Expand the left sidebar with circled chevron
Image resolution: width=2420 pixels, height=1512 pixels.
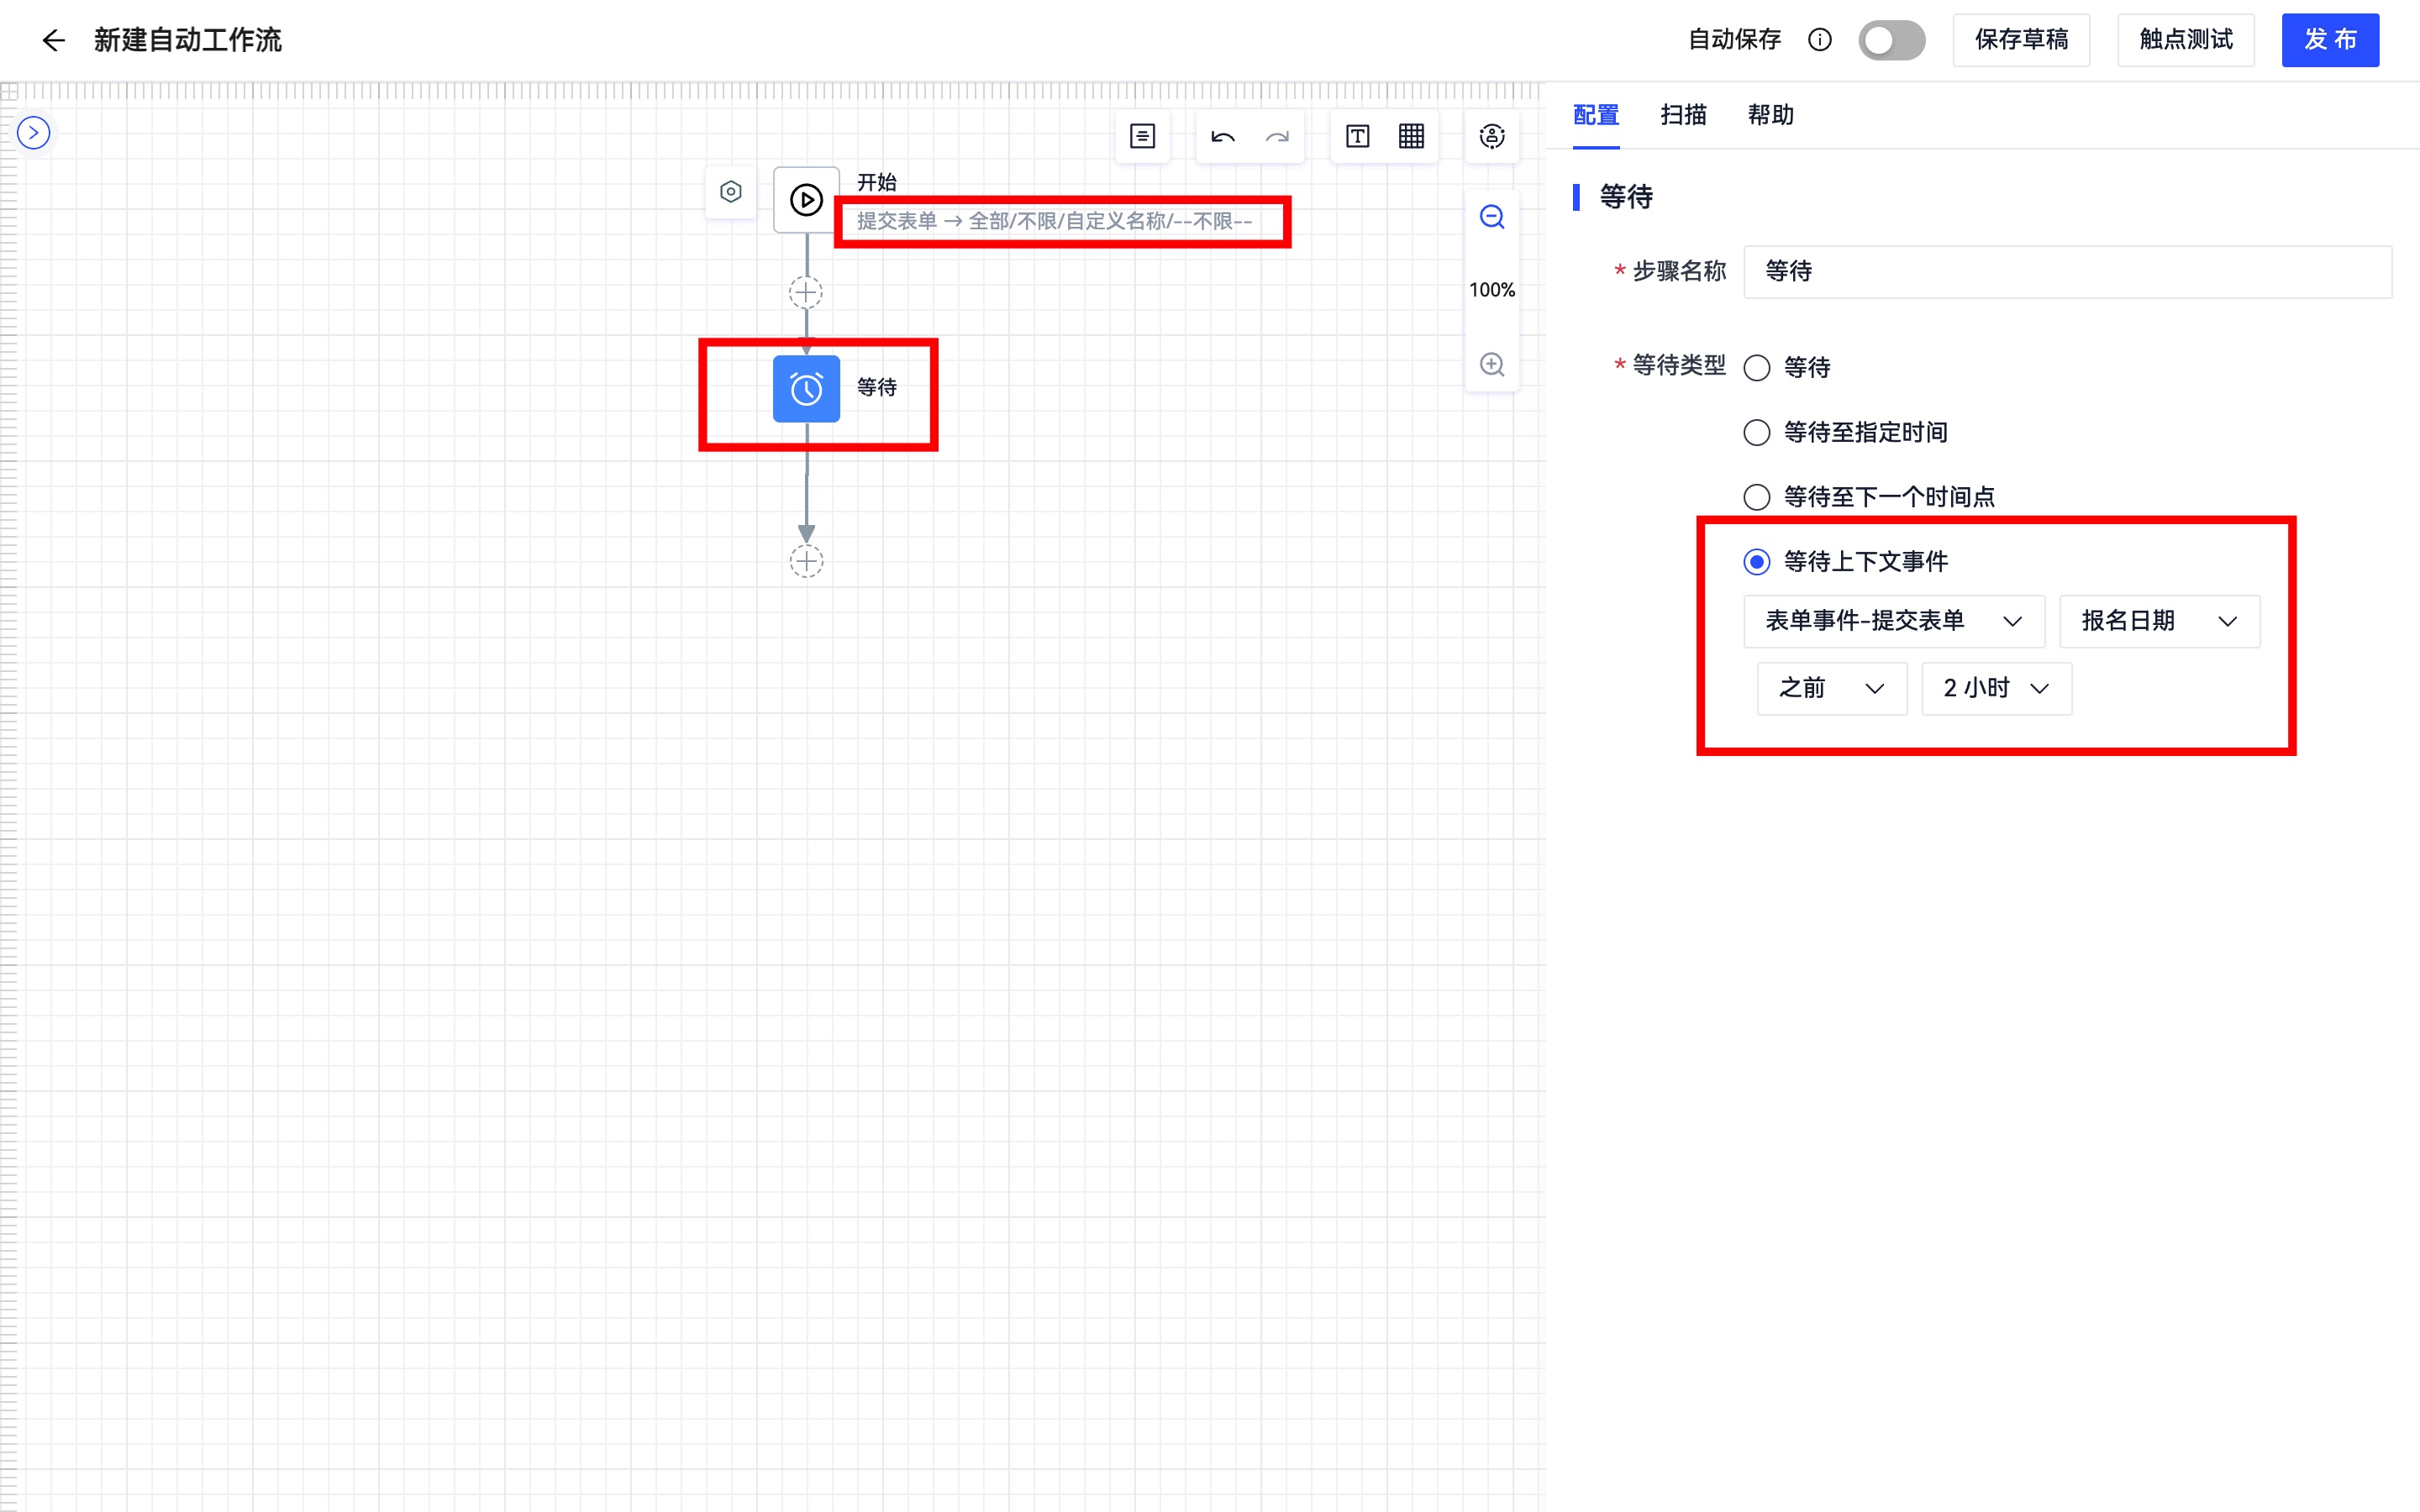pos(34,133)
